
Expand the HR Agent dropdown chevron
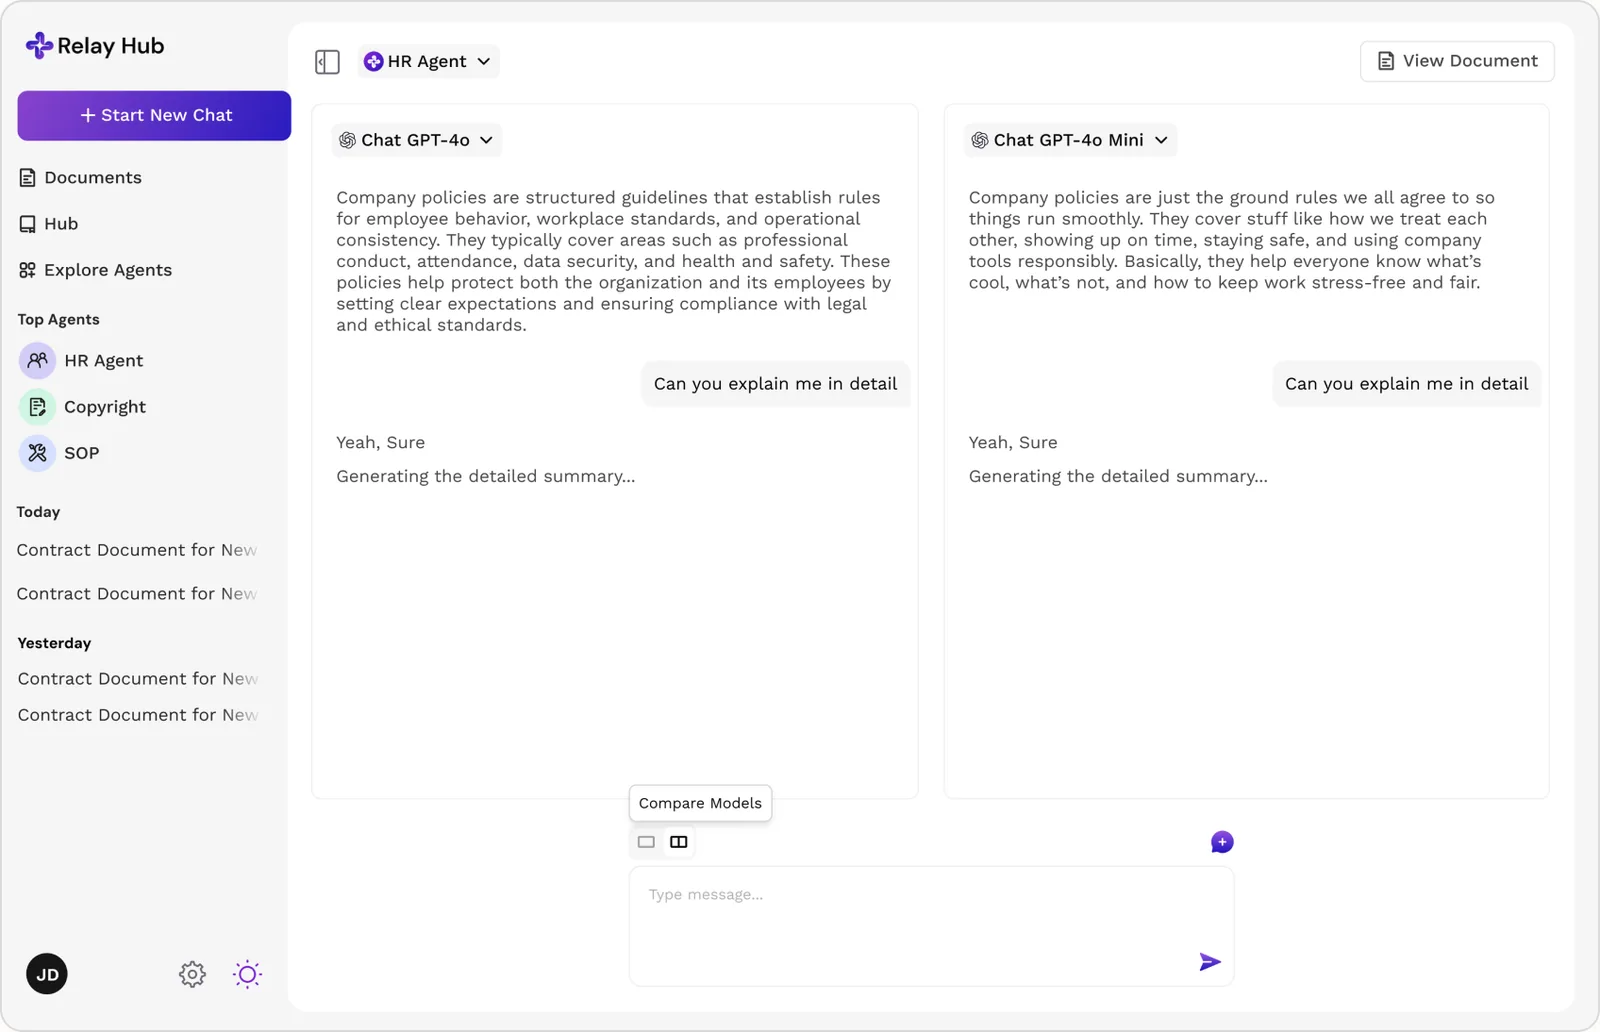[x=484, y=62]
